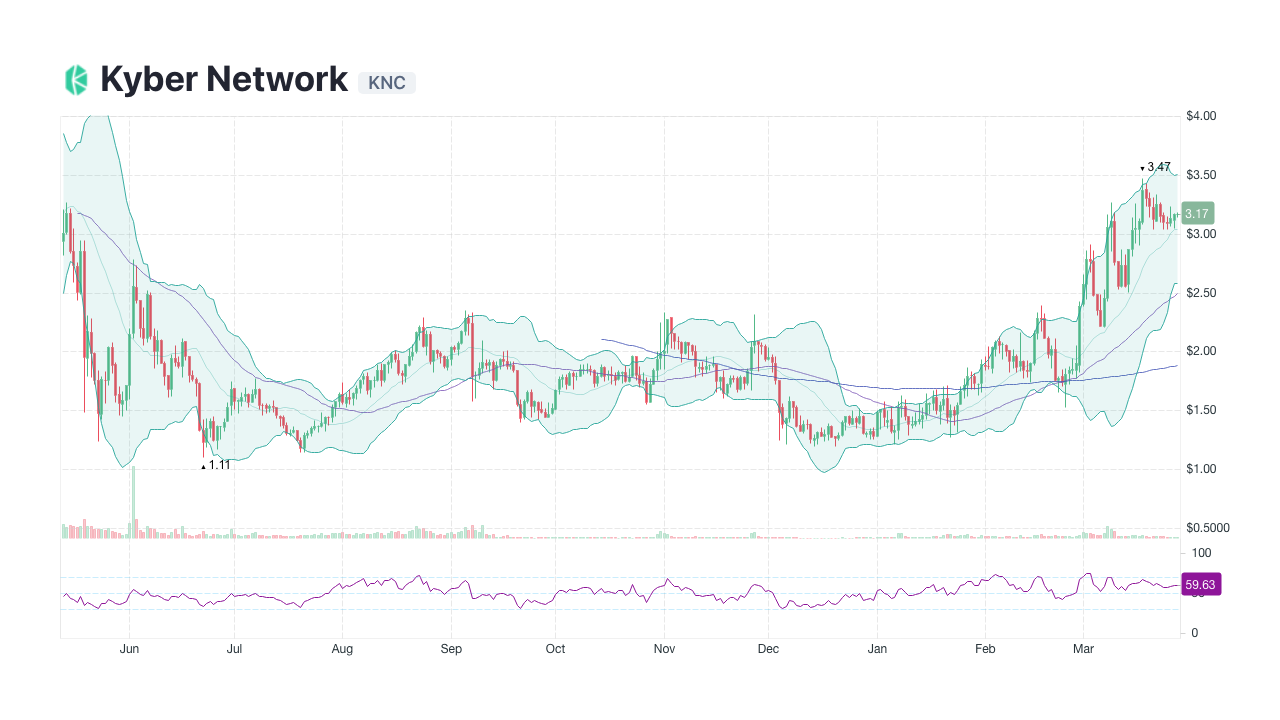Viewport: 1280px width, 720px height.
Task: Click the Dec month label
Action: point(768,649)
